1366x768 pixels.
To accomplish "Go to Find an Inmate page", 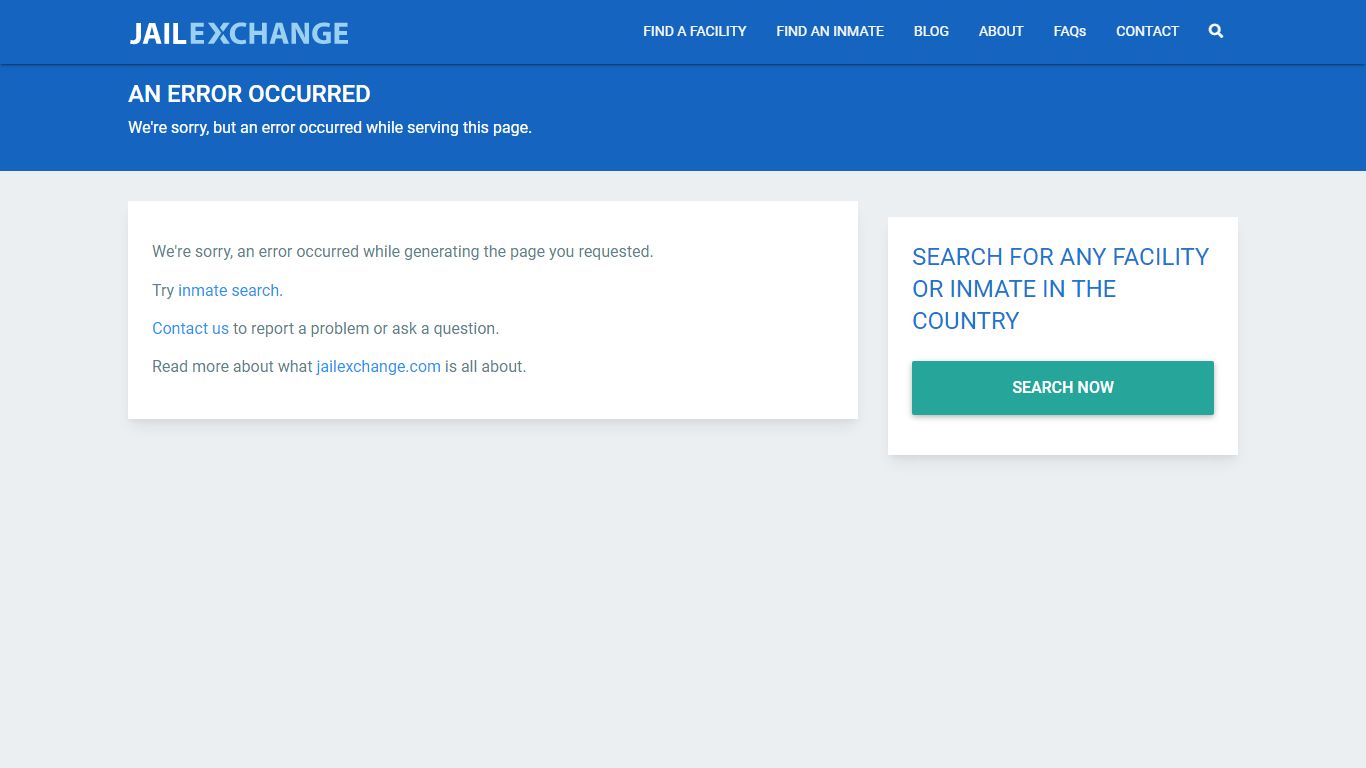I will coord(830,31).
